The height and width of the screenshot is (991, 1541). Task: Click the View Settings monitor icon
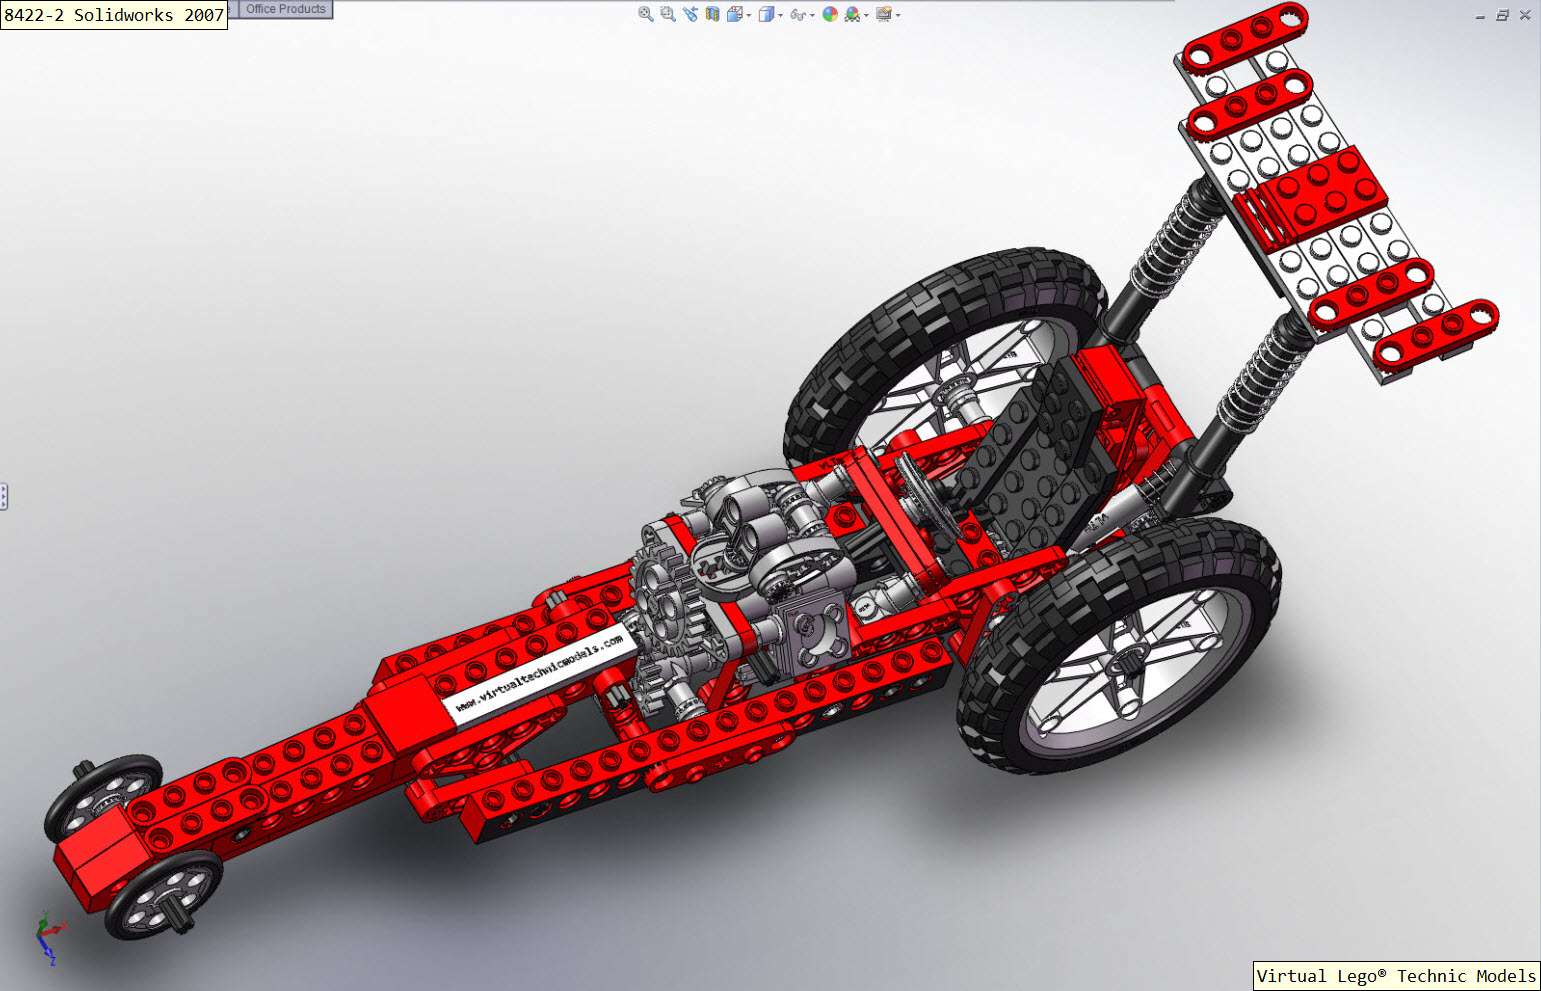[884, 14]
